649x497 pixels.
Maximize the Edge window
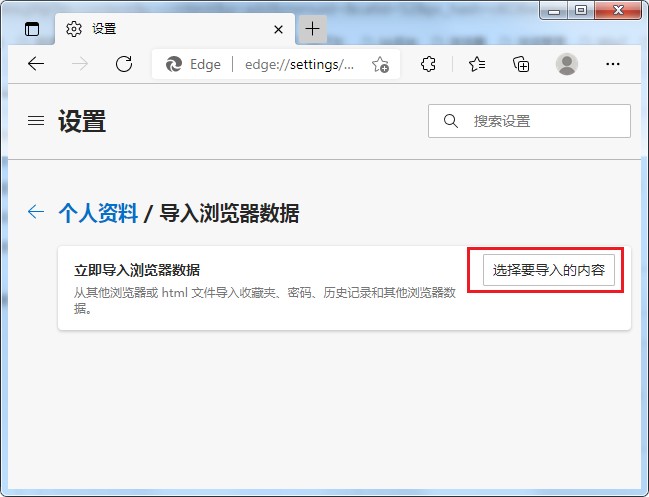coord(581,10)
